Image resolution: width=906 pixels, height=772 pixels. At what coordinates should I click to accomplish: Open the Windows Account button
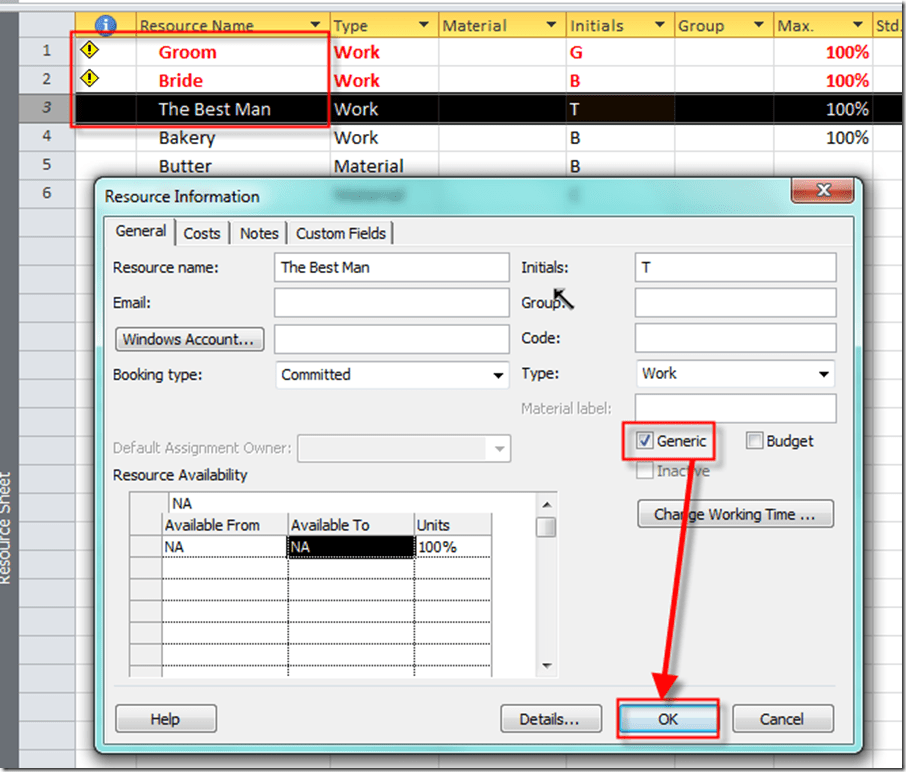coord(188,339)
